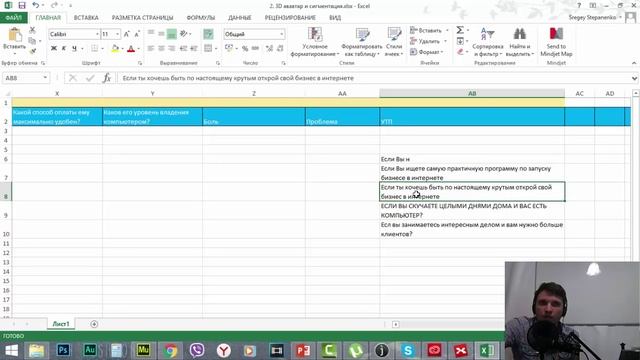The width and height of the screenshot is (640, 360).
Task: Collapse the ribbon with the caret
Action: pos(634,63)
